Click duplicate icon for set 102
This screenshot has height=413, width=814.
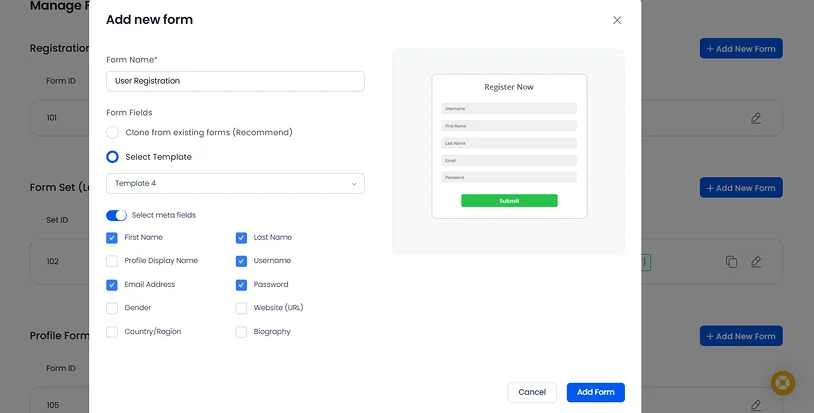(731, 262)
